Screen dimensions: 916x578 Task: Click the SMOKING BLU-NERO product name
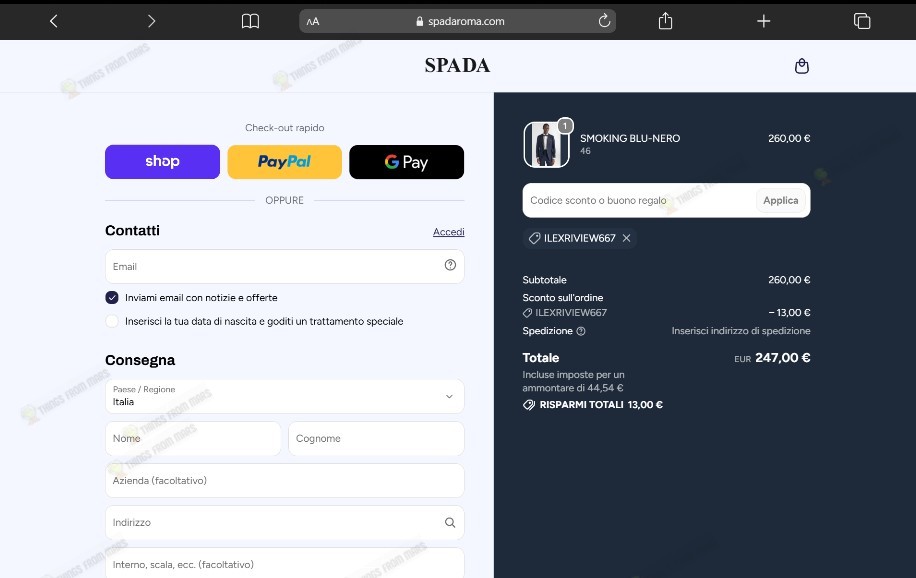pos(630,139)
